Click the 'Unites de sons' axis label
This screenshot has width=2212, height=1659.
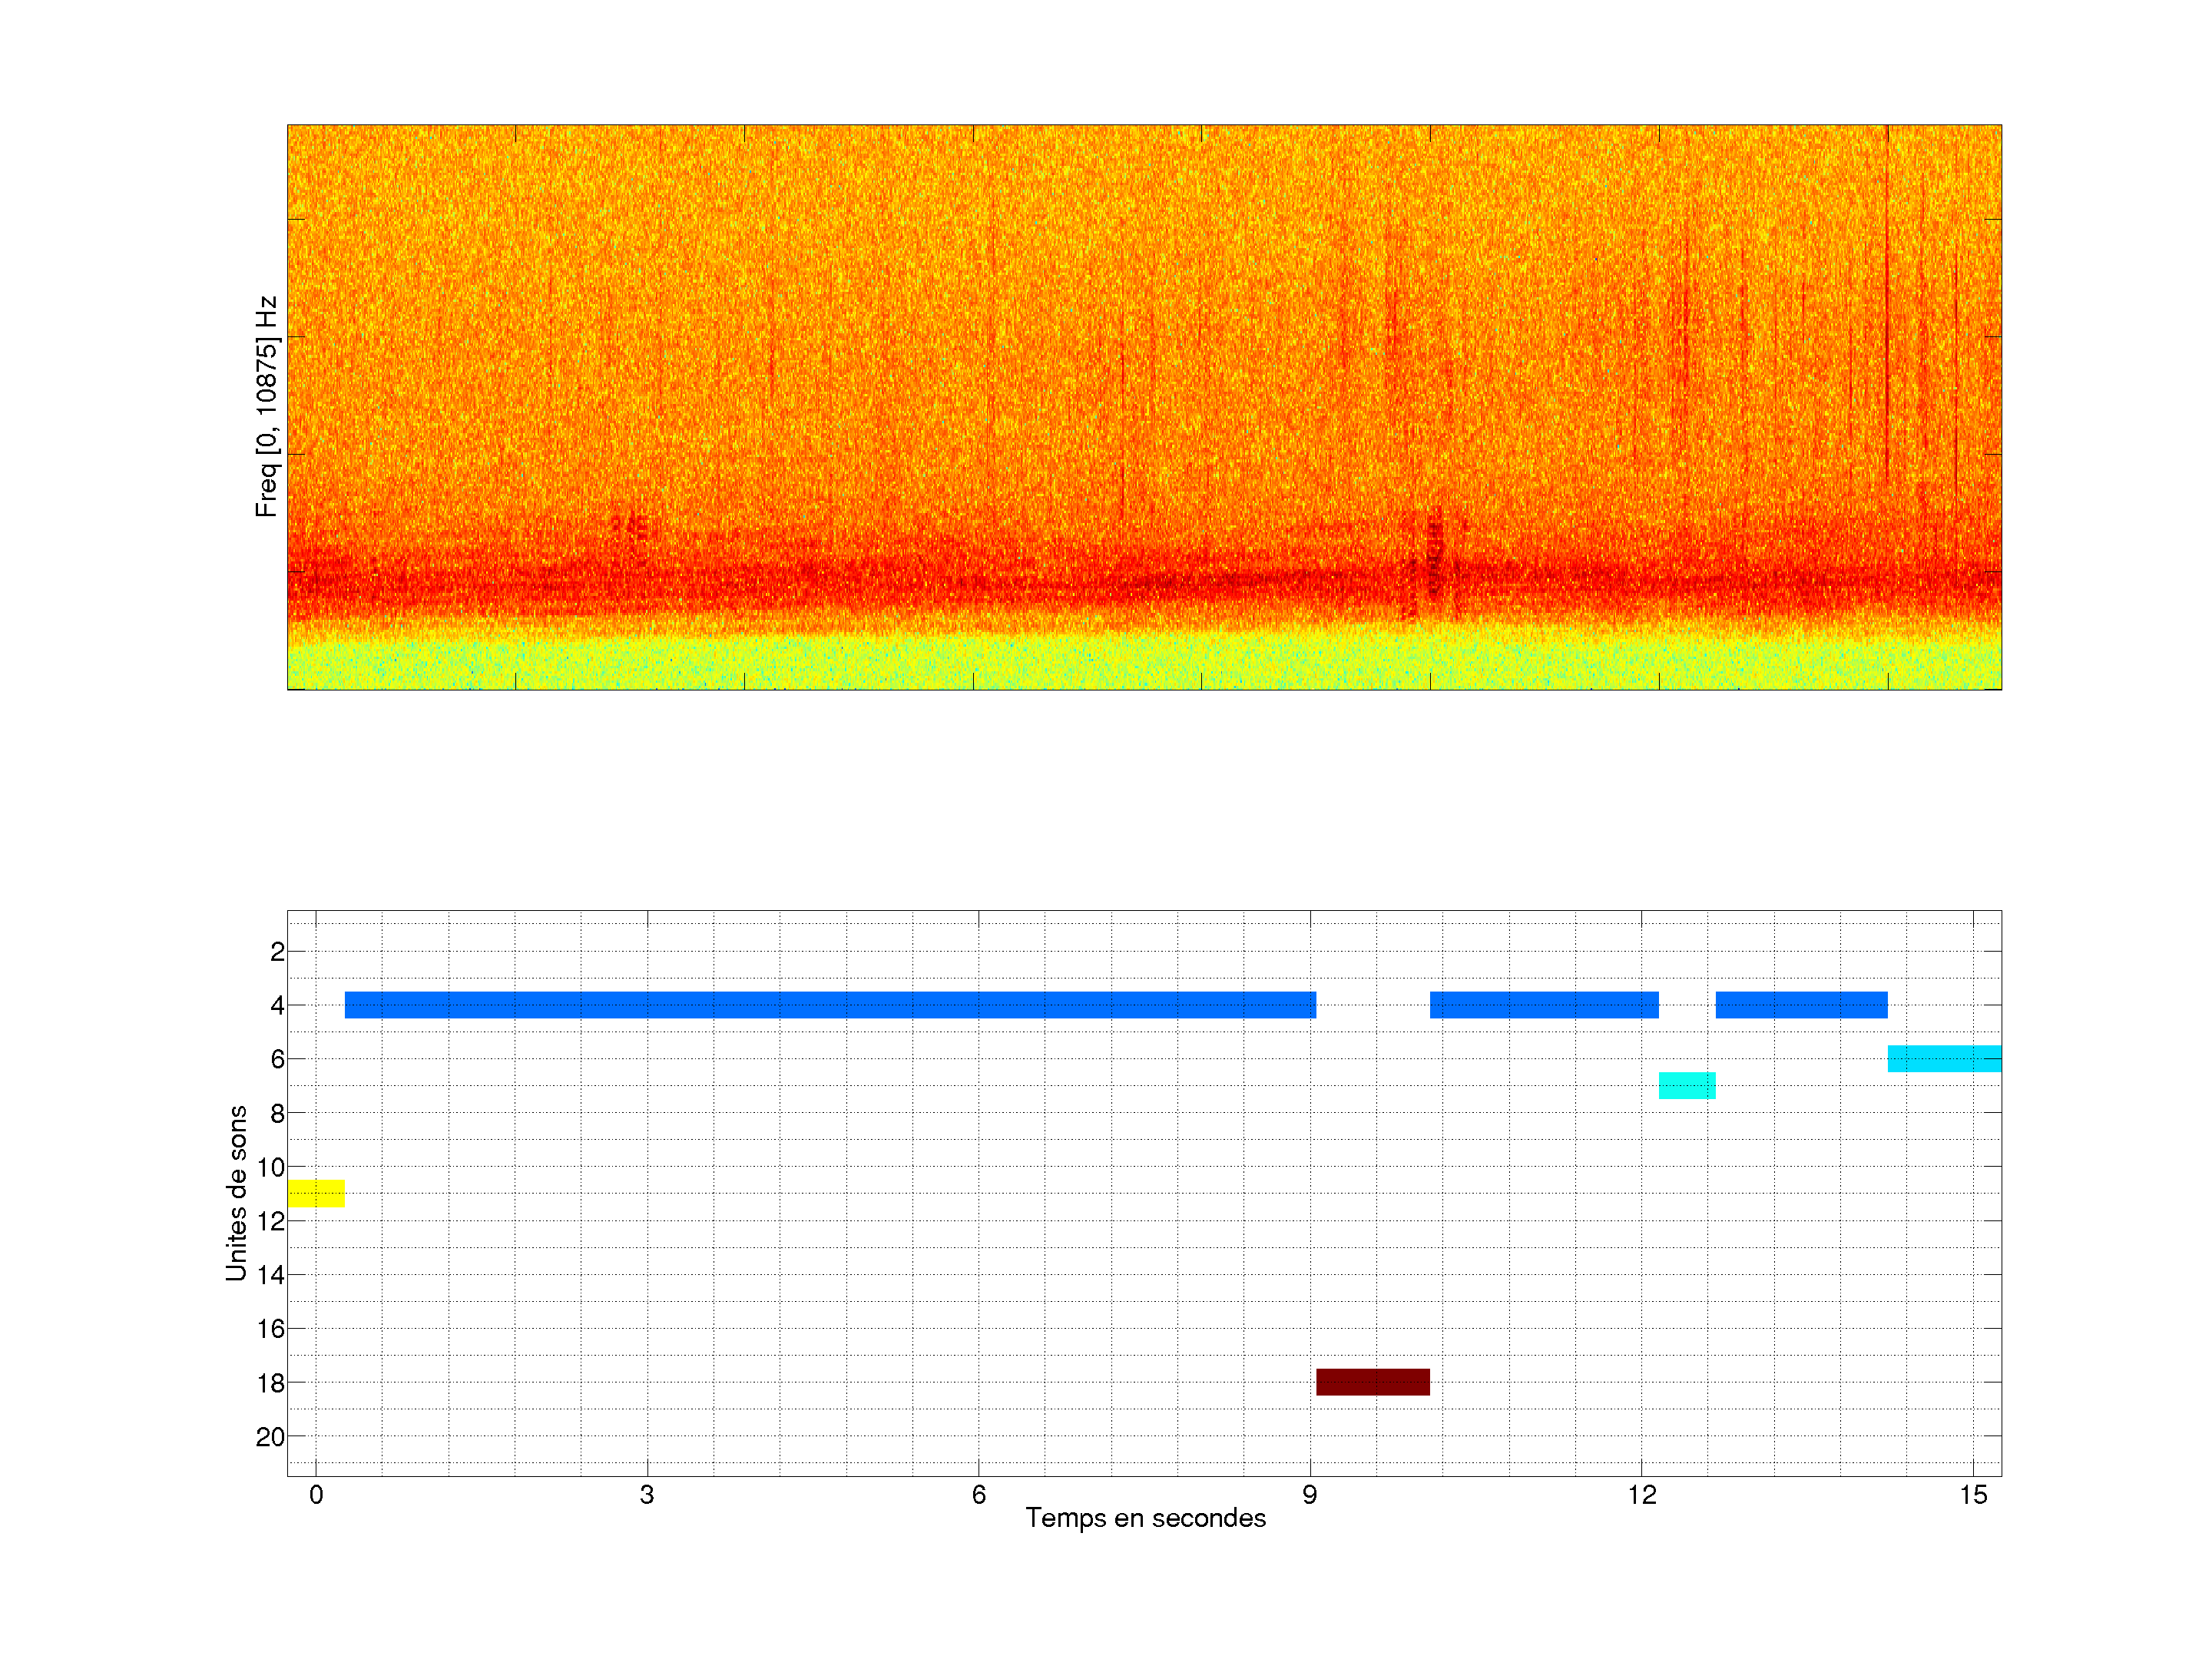(x=236, y=1193)
